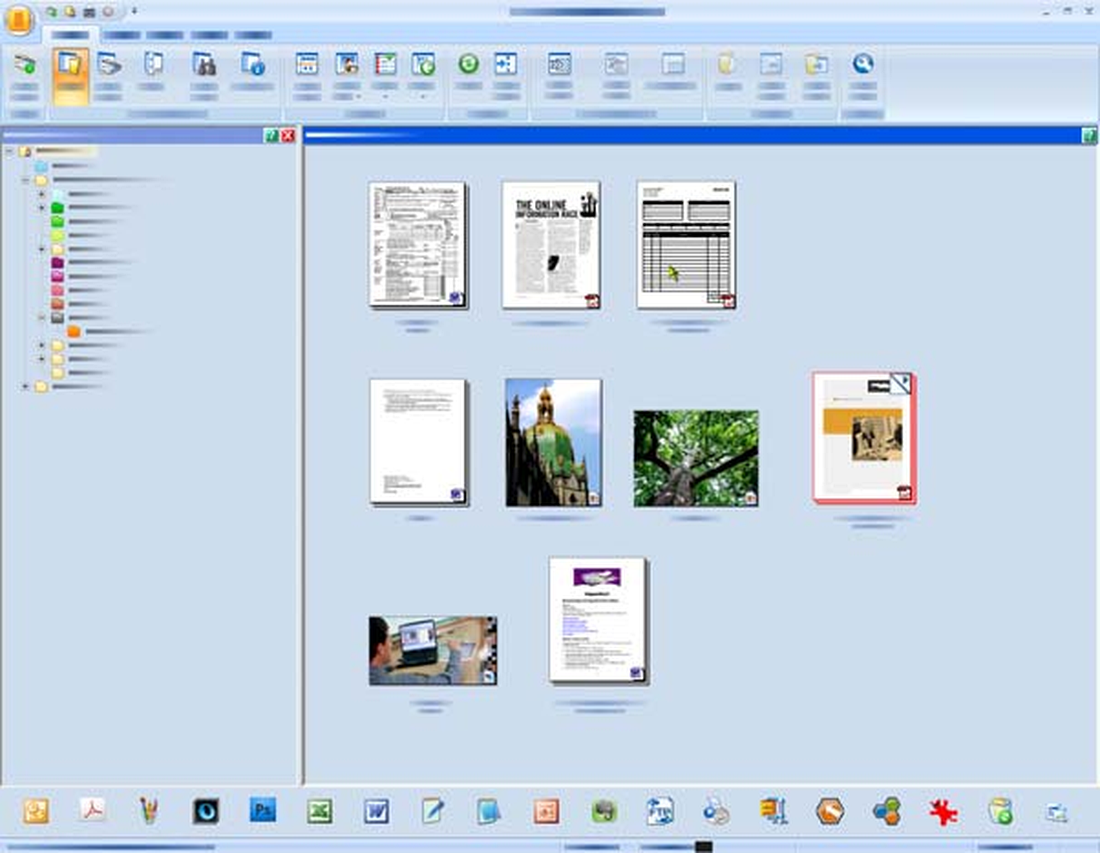This screenshot has height=853, width=1100.
Task: Select the green domed building photo thumbnail
Action: [x=554, y=443]
